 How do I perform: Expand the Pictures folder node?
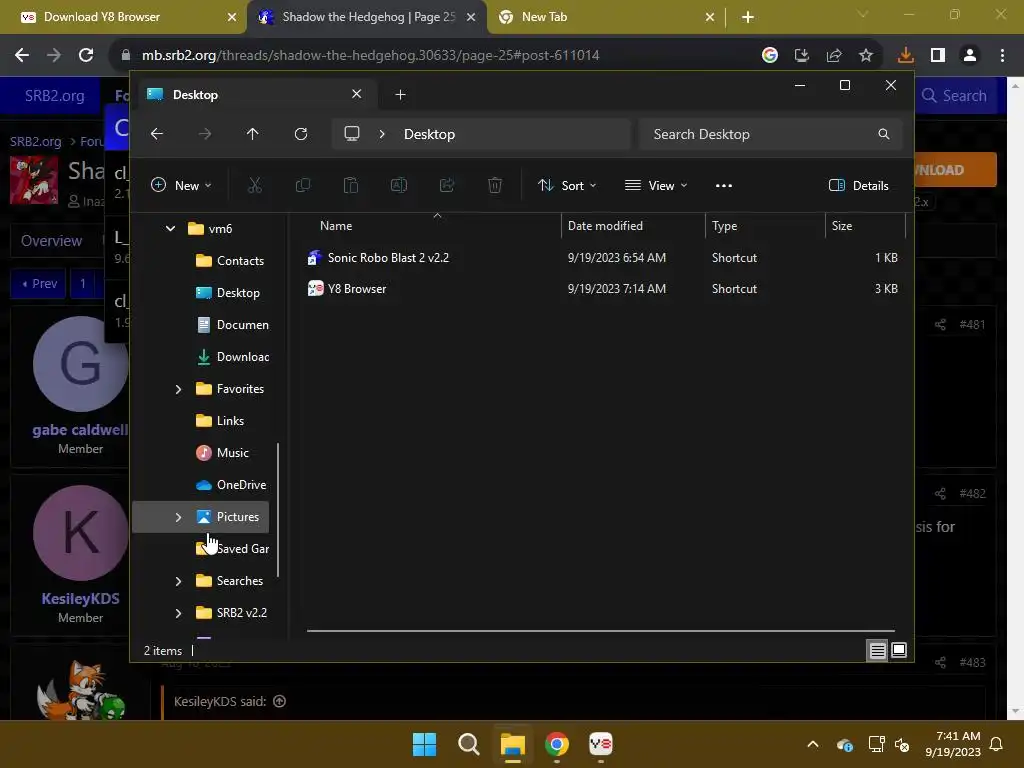[x=178, y=517]
